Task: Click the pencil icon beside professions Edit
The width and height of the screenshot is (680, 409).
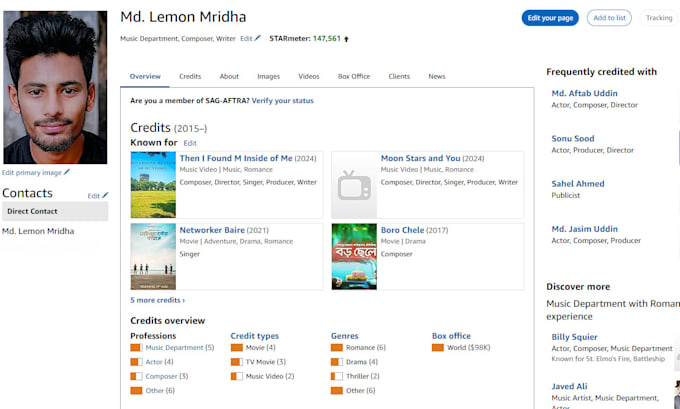Action: pyautogui.click(x=258, y=38)
